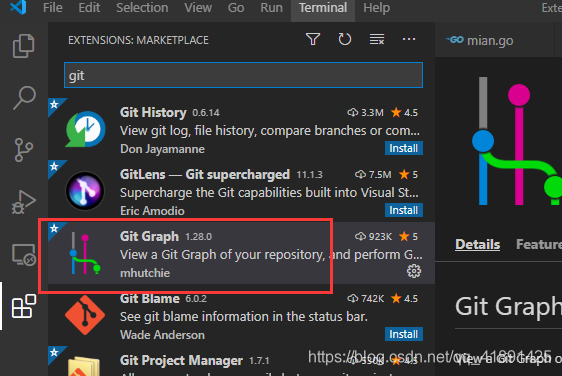Image resolution: width=562 pixels, height=376 pixels.
Task: Select GitLens — Git supercharged title
Action: pos(205,175)
